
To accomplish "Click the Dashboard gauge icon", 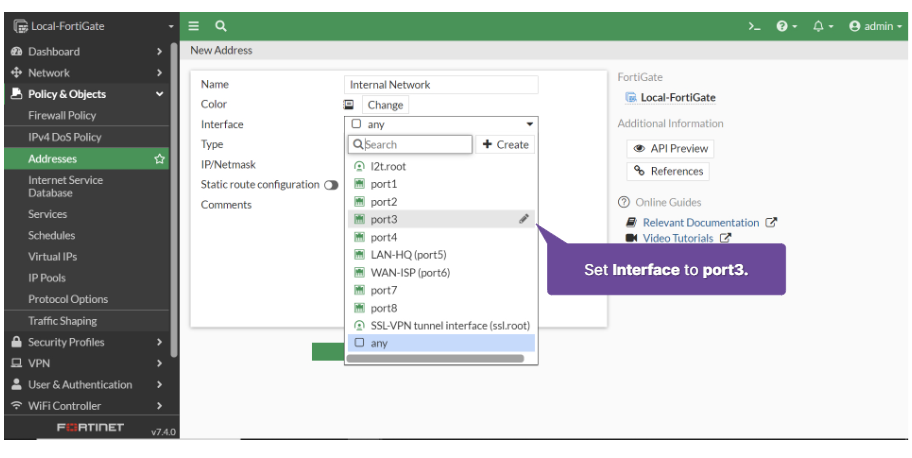I will (16, 51).
